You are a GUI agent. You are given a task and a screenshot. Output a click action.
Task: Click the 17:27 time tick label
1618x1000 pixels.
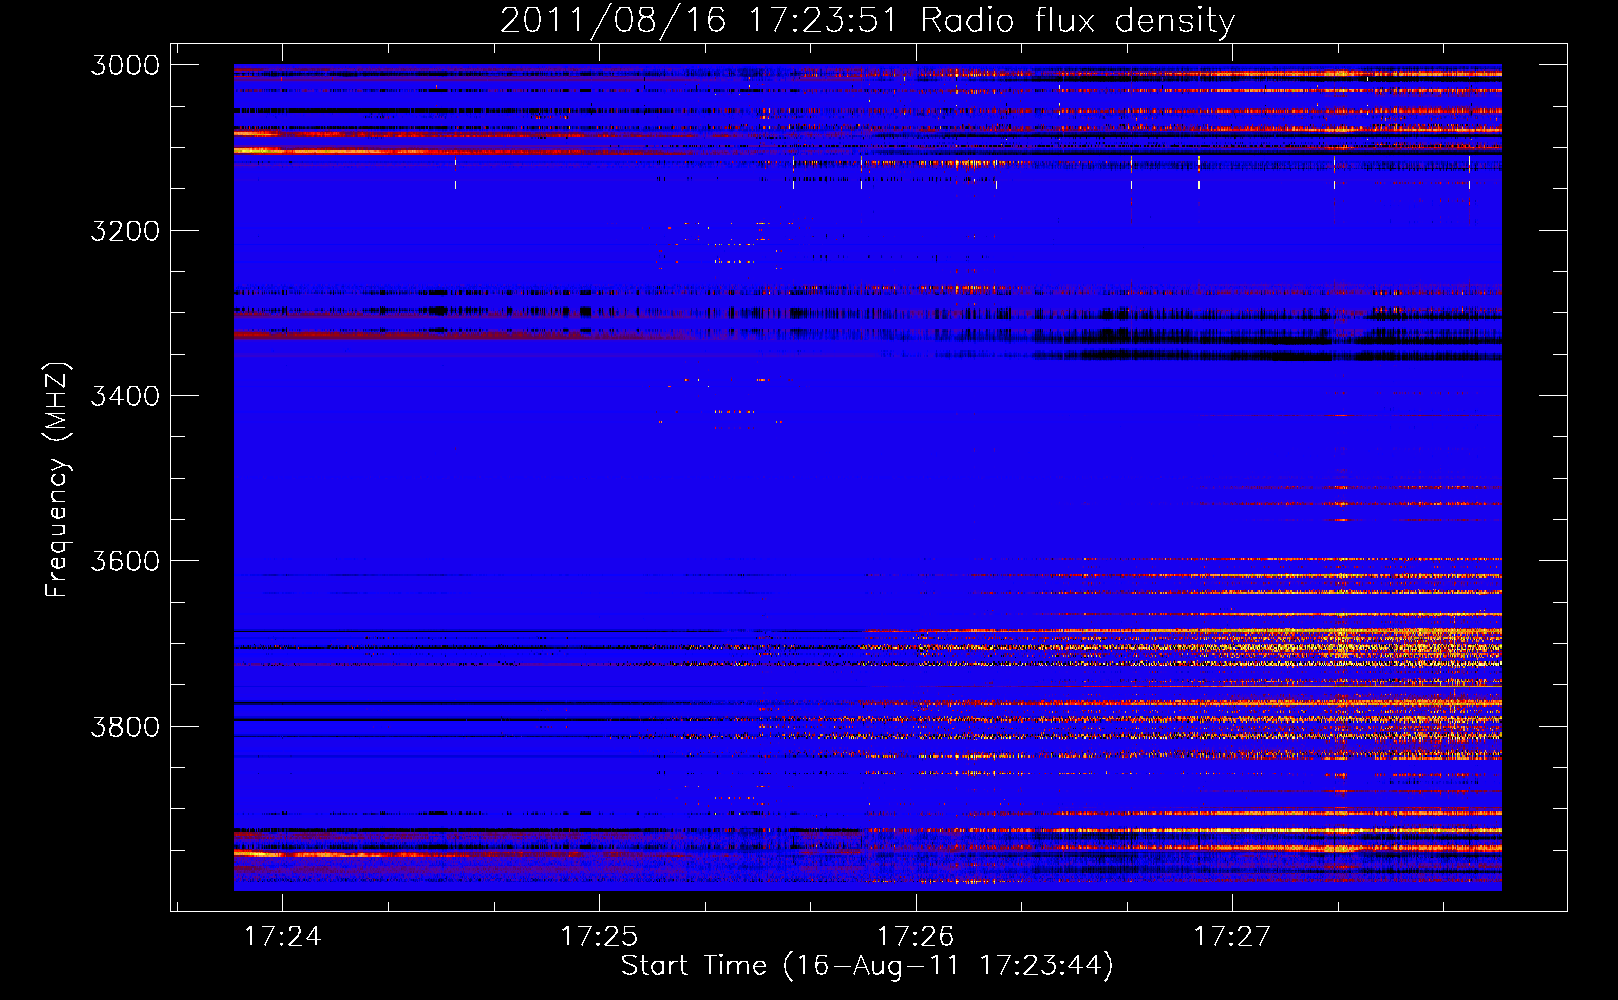point(1232,936)
